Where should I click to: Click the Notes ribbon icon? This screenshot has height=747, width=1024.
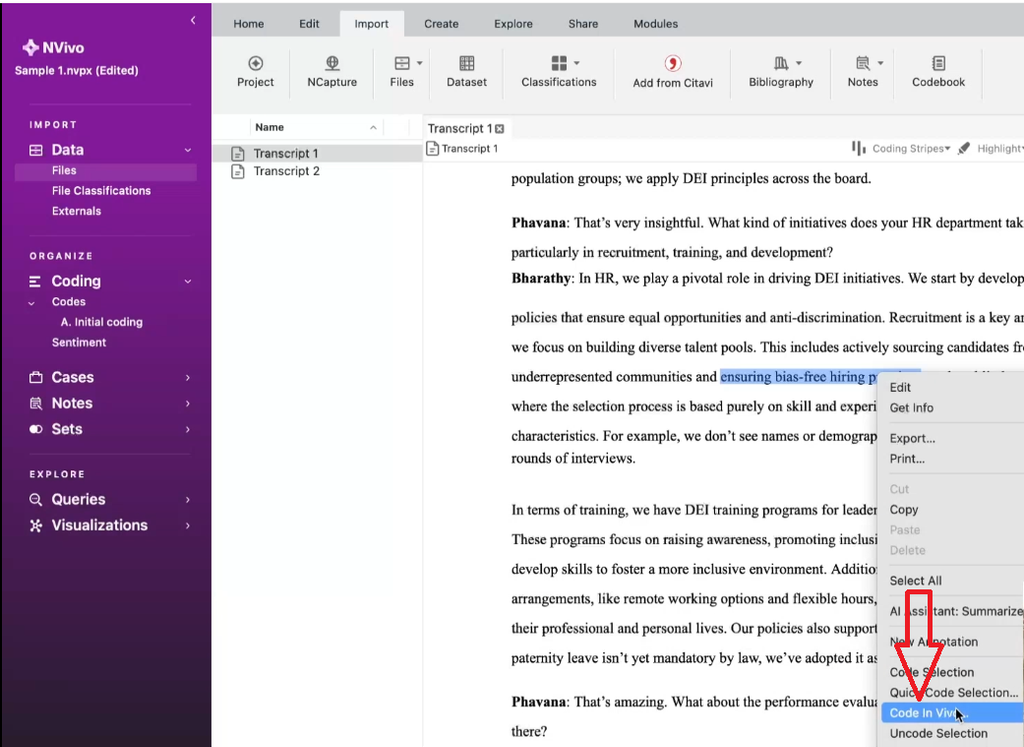pos(863,63)
